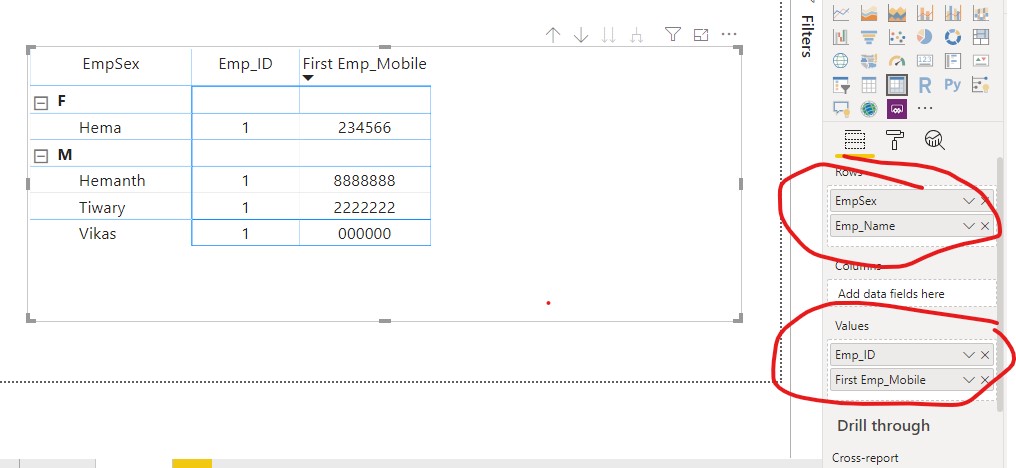Image resolution: width=1016 pixels, height=468 pixels.
Task: Open Emp_ID field dropdown in Values
Action: [x=969, y=355]
